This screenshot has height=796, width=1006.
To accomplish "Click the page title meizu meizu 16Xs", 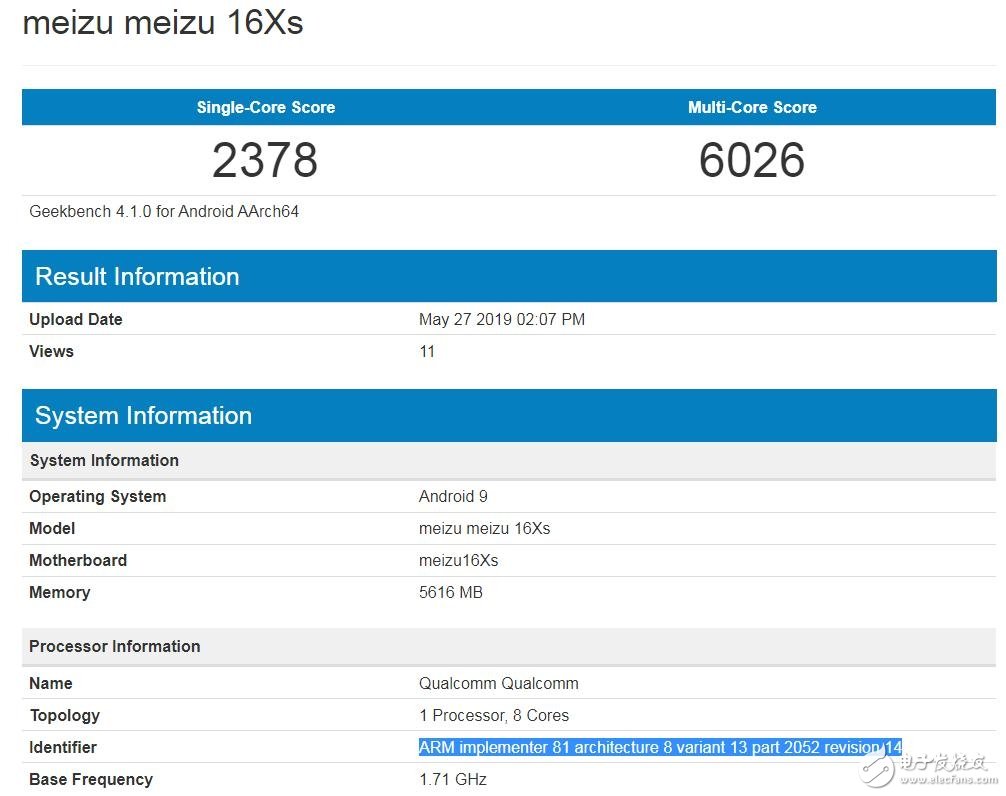I will 163,22.
